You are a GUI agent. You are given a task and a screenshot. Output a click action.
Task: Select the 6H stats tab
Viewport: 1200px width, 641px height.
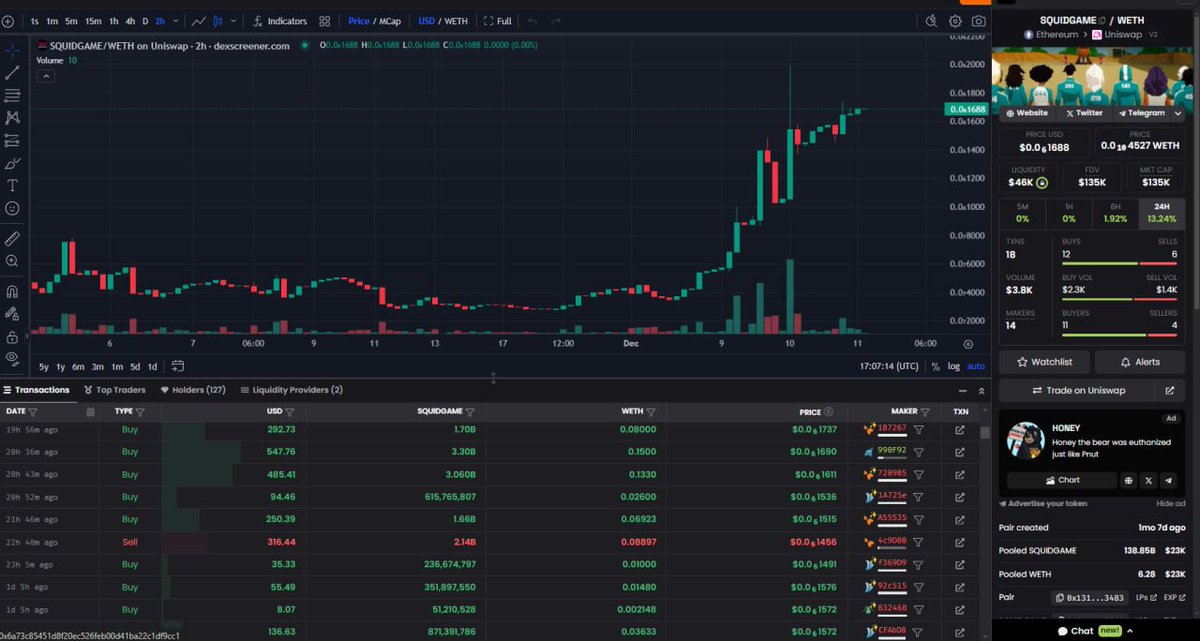(1115, 212)
